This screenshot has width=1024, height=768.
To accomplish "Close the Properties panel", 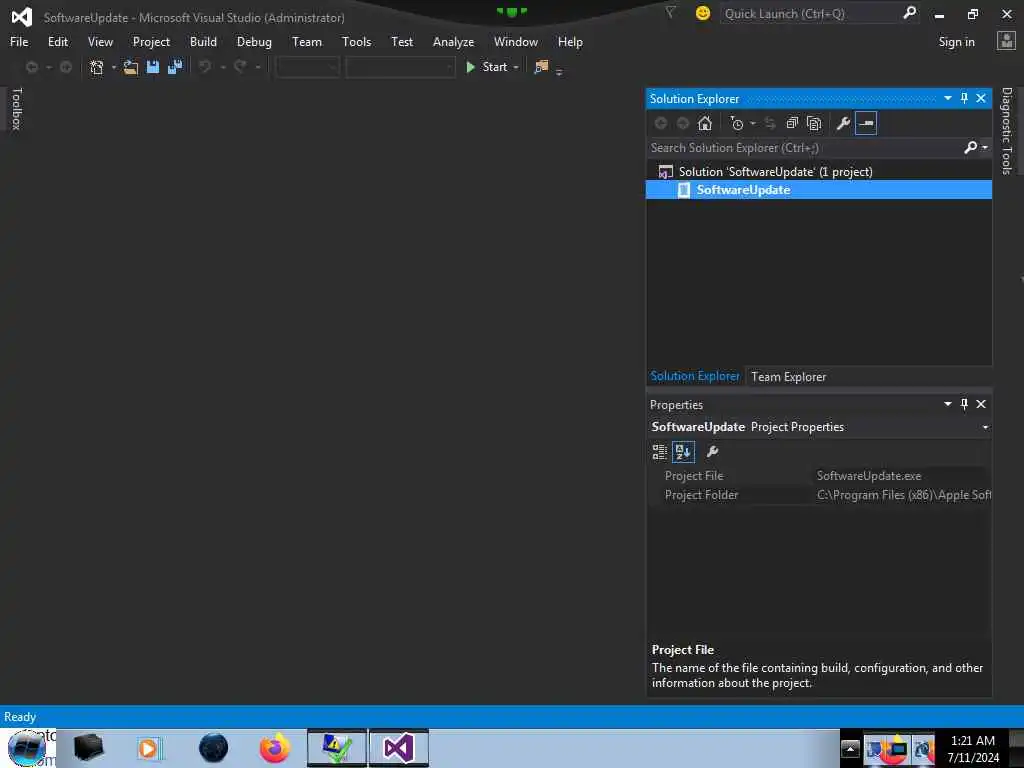I will (981, 404).
